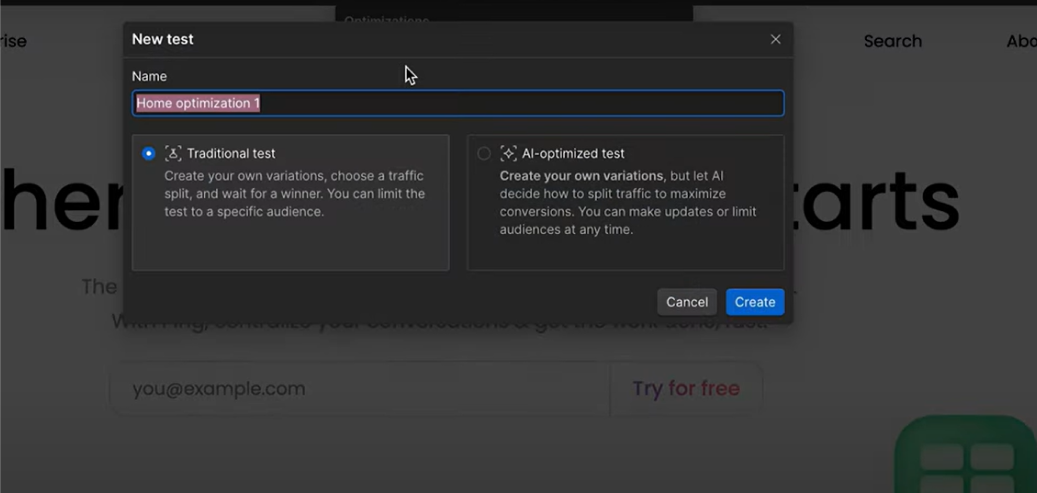Select the AI-optimized test radio button
This screenshot has height=493, width=1037.
tap(484, 154)
